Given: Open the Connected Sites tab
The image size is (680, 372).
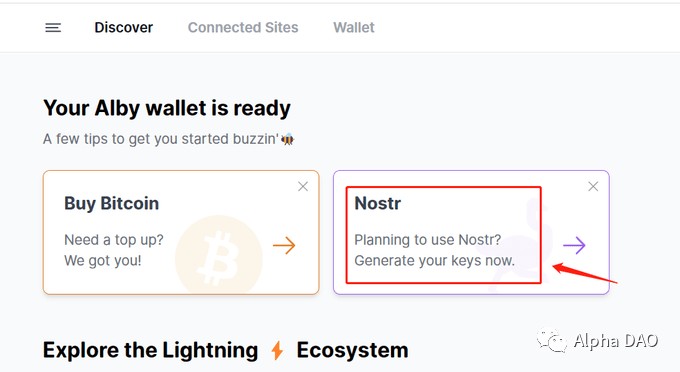Looking at the screenshot, I should pyautogui.click(x=243, y=27).
